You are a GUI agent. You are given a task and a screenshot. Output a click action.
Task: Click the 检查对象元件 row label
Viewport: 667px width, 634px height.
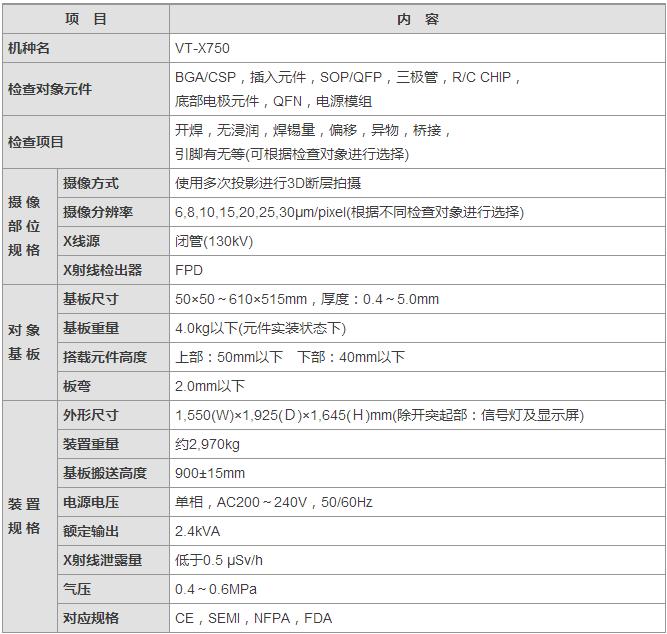coord(49,89)
